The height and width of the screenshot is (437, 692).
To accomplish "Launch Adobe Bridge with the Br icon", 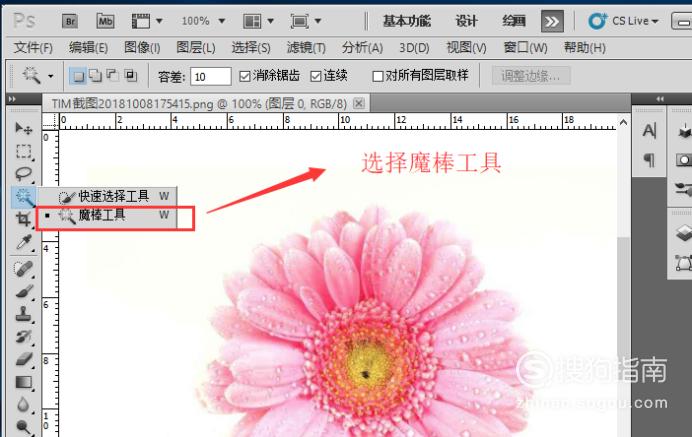I will [70, 21].
